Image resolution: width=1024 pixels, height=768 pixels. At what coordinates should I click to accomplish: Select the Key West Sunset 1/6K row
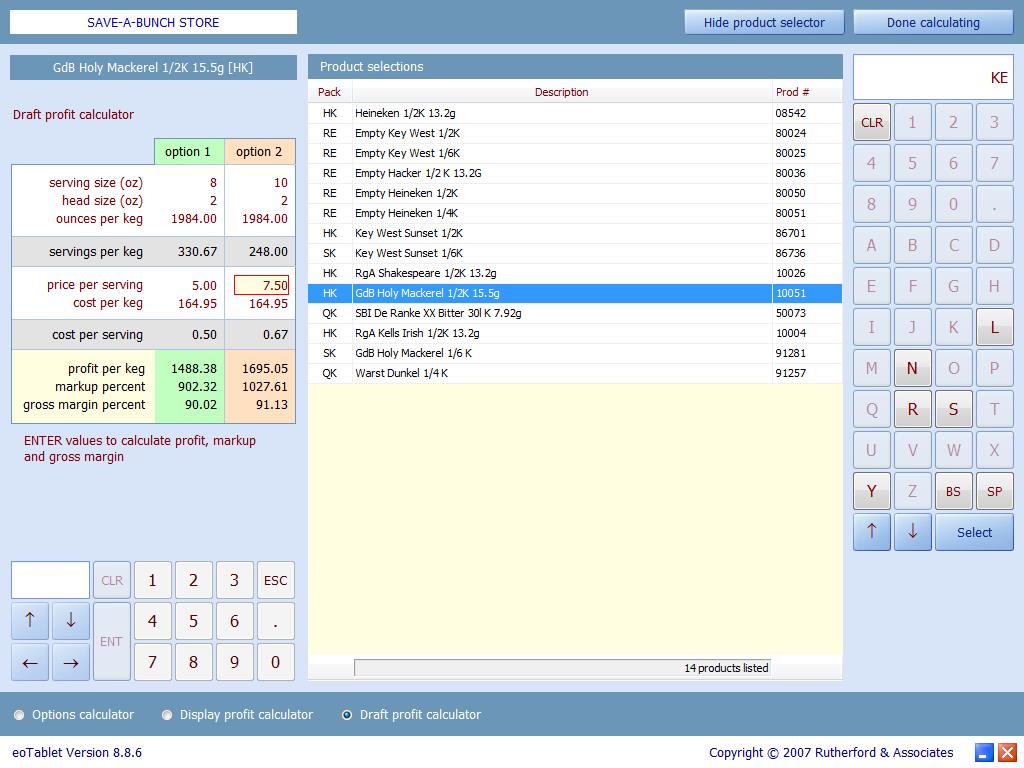coord(575,253)
